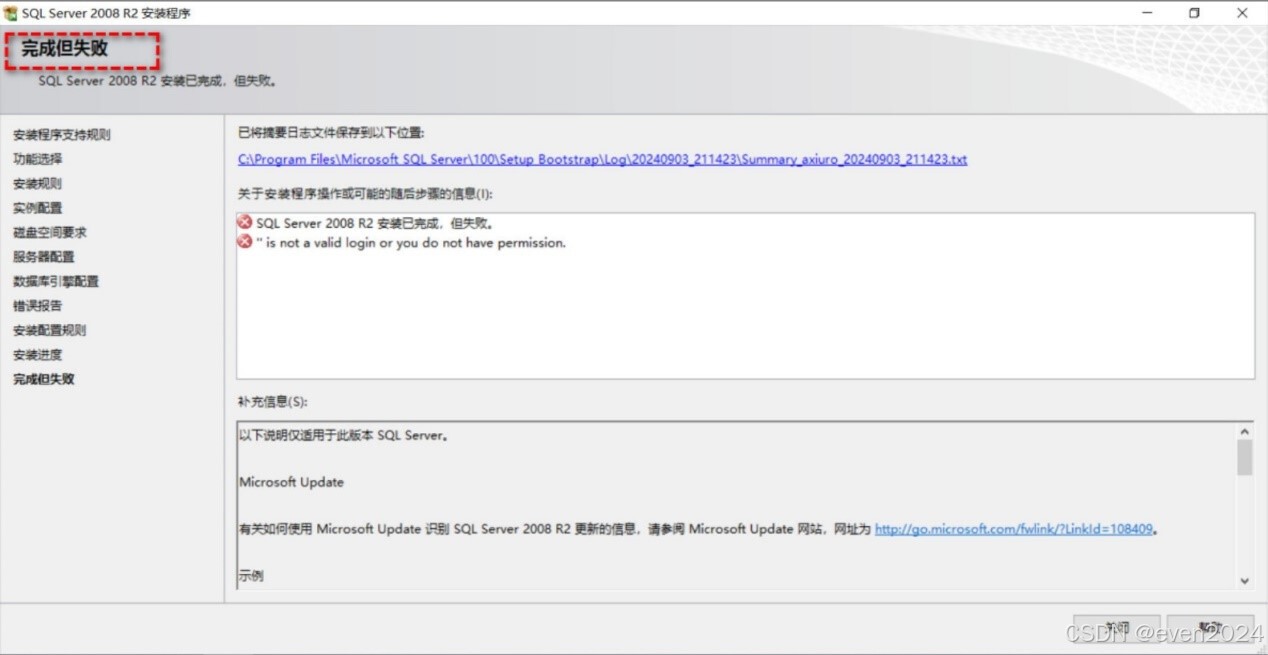Image resolution: width=1268 pixels, height=655 pixels.
Task: Click the error icon beside 'is not a valid login'
Action: tap(245, 242)
